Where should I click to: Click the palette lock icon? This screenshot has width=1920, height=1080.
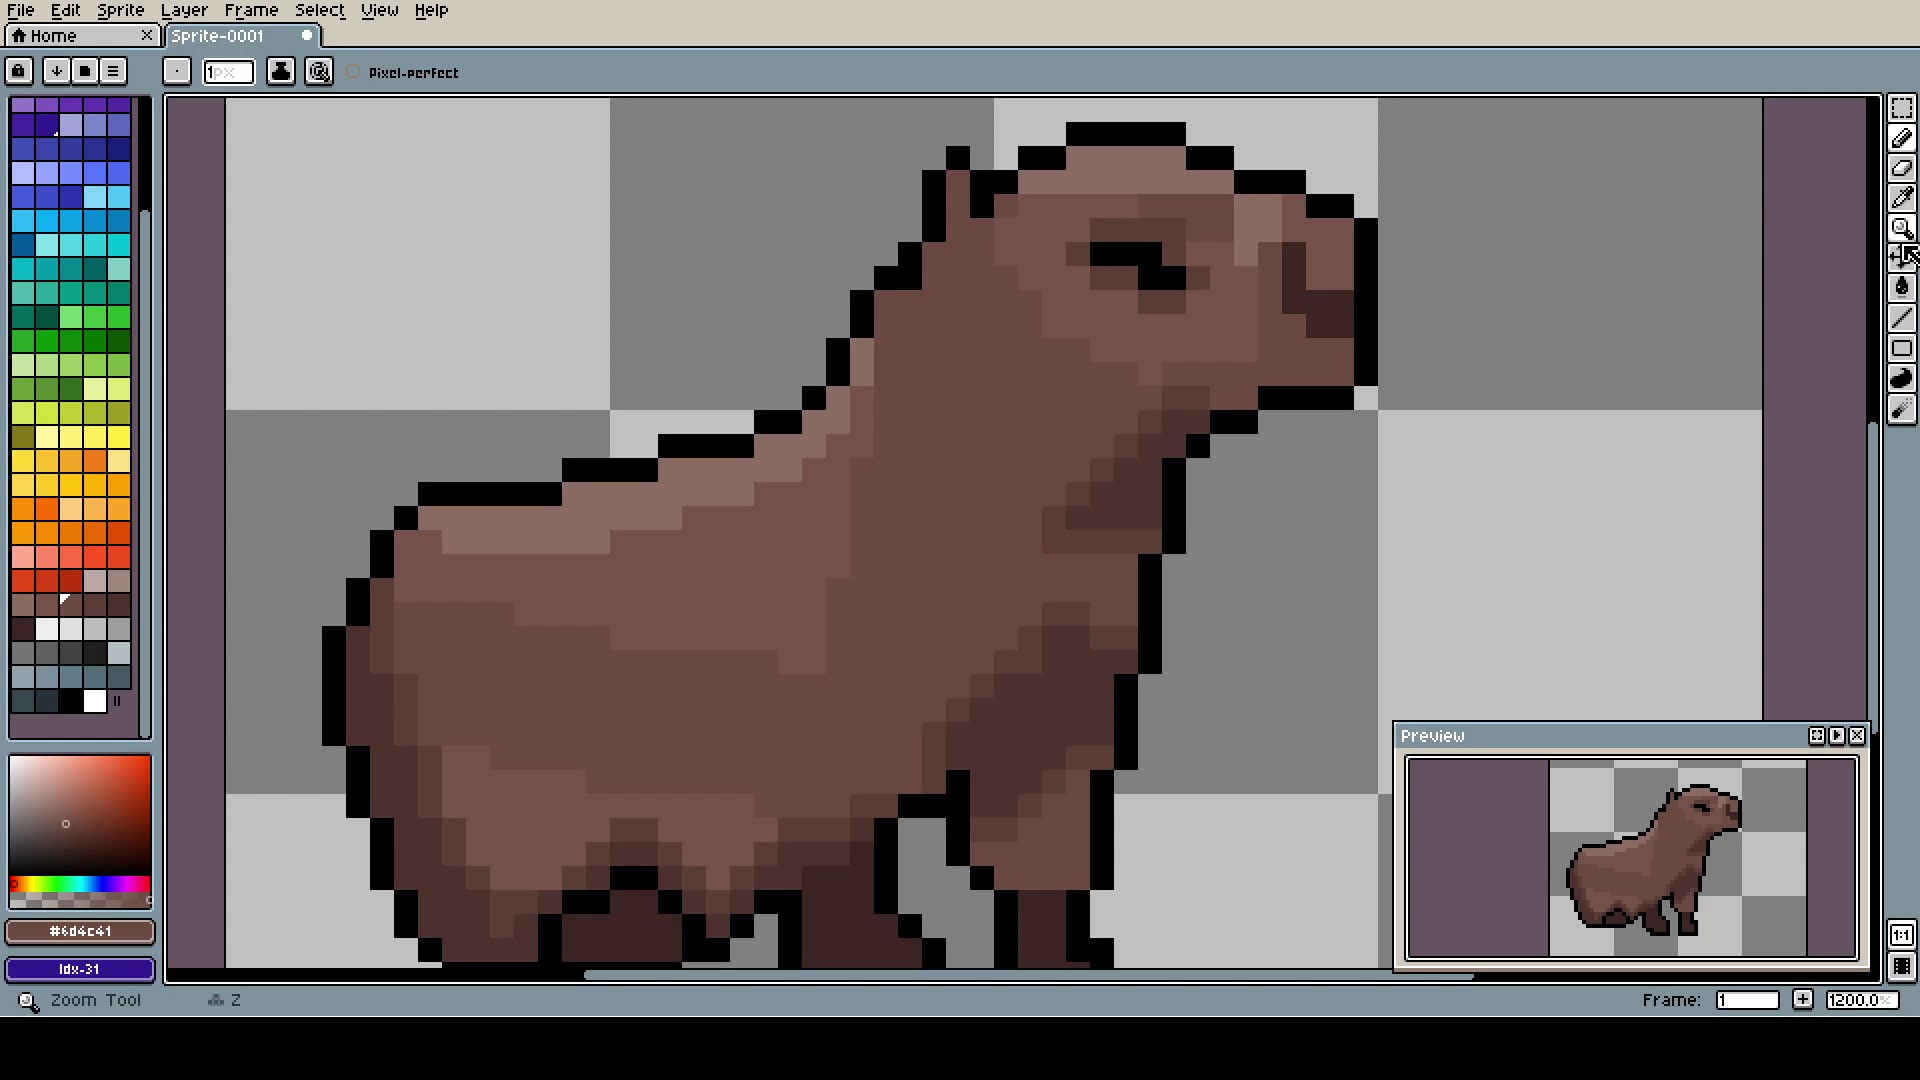[19, 71]
